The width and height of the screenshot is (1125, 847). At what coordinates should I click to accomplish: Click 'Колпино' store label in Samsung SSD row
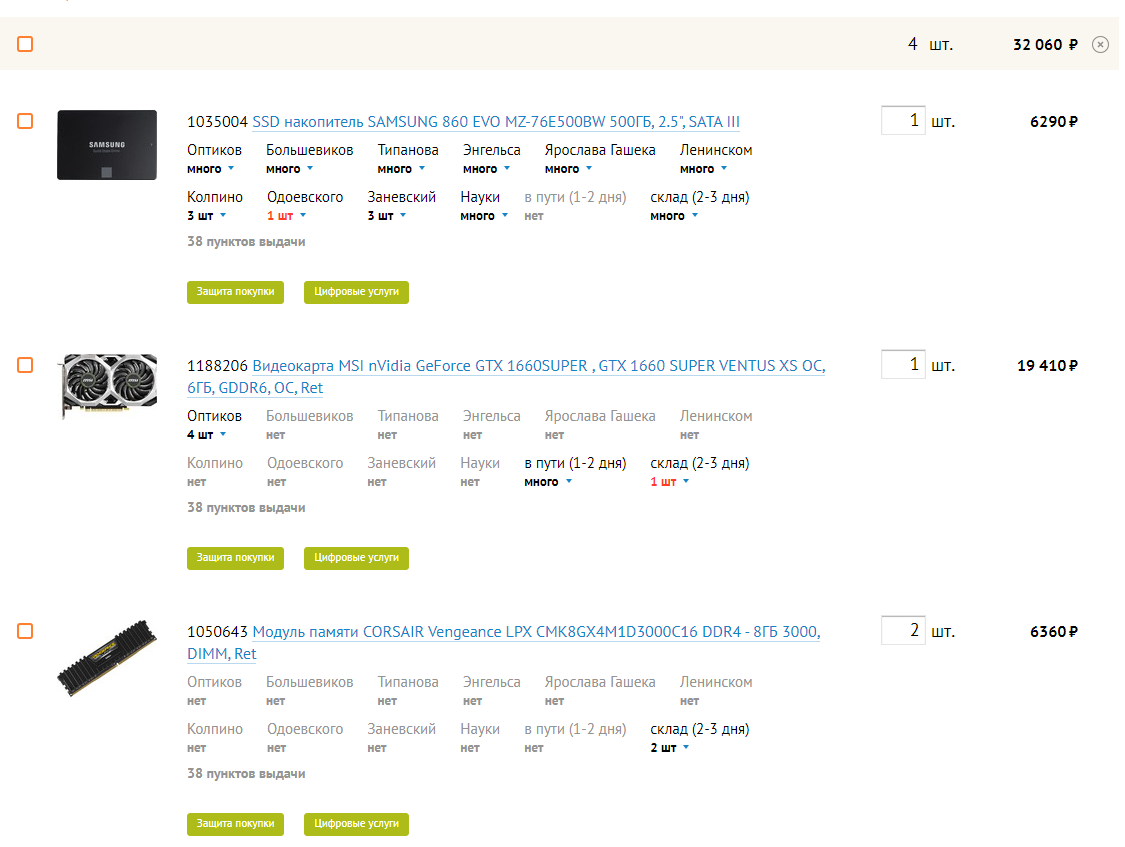tap(215, 197)
